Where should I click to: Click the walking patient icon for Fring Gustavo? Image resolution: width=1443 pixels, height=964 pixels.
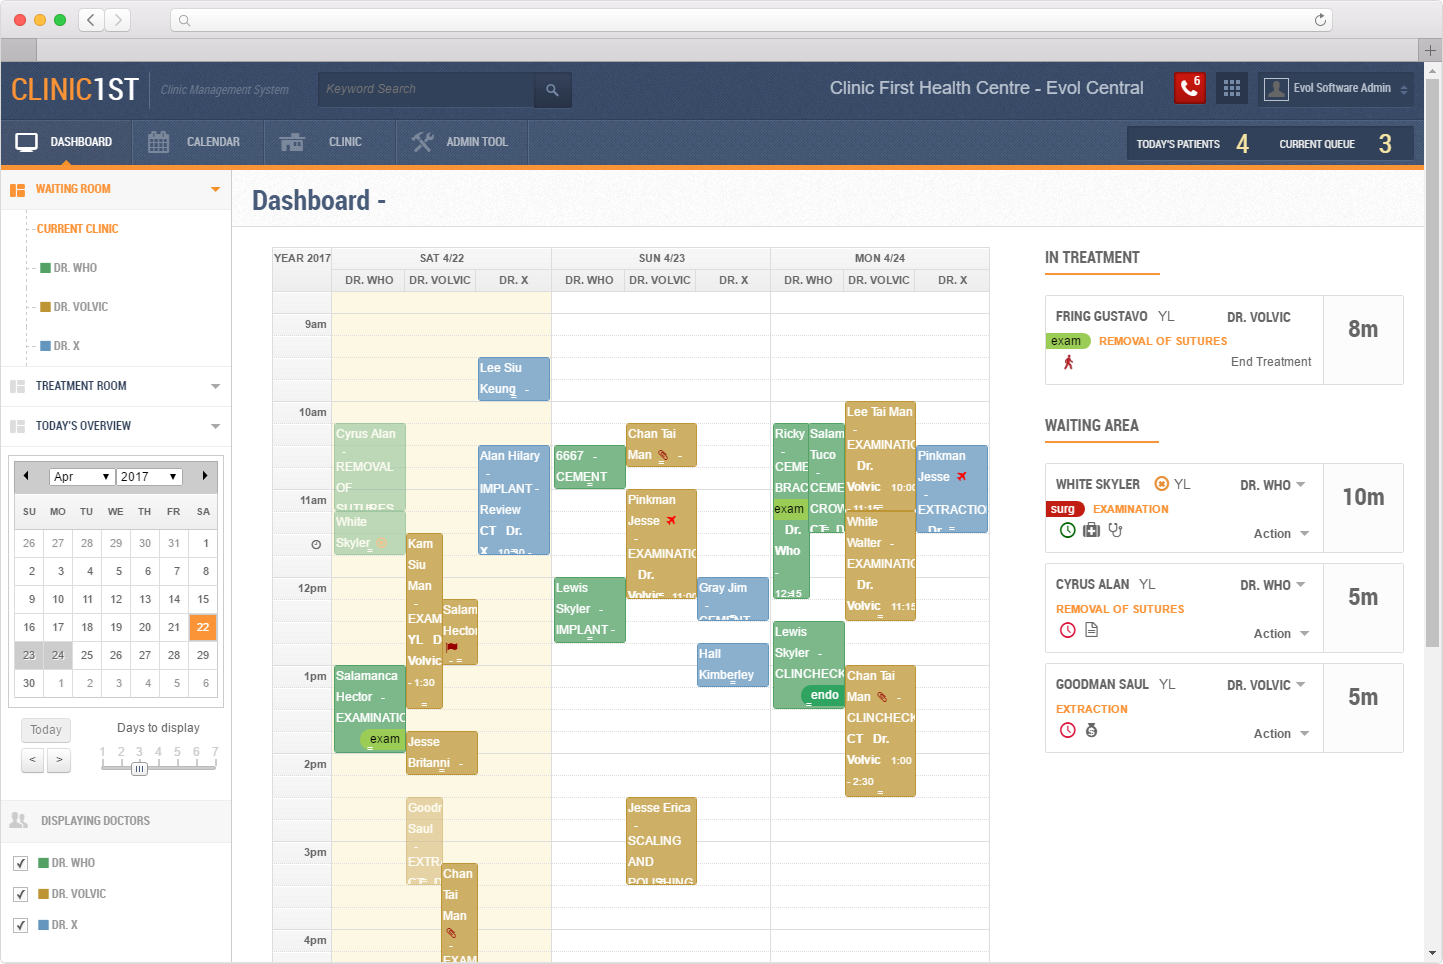pos(1069,362)
